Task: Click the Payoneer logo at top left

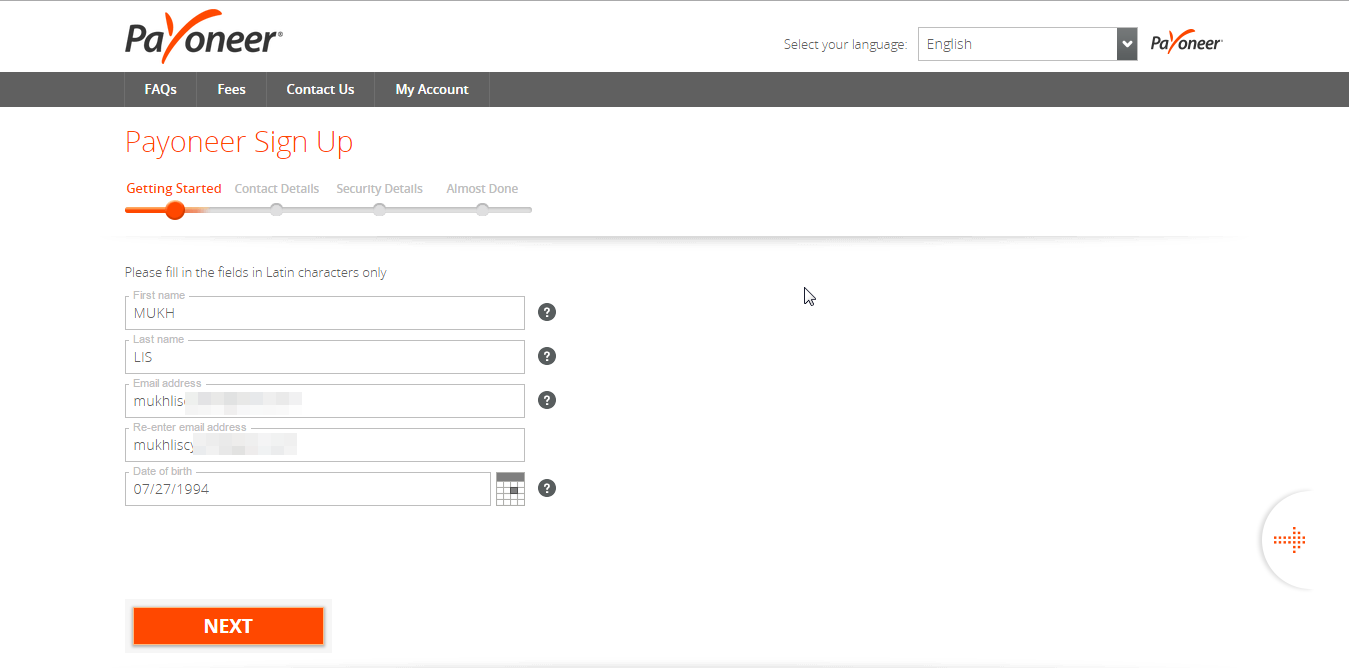Action: (x=204, y=38)
